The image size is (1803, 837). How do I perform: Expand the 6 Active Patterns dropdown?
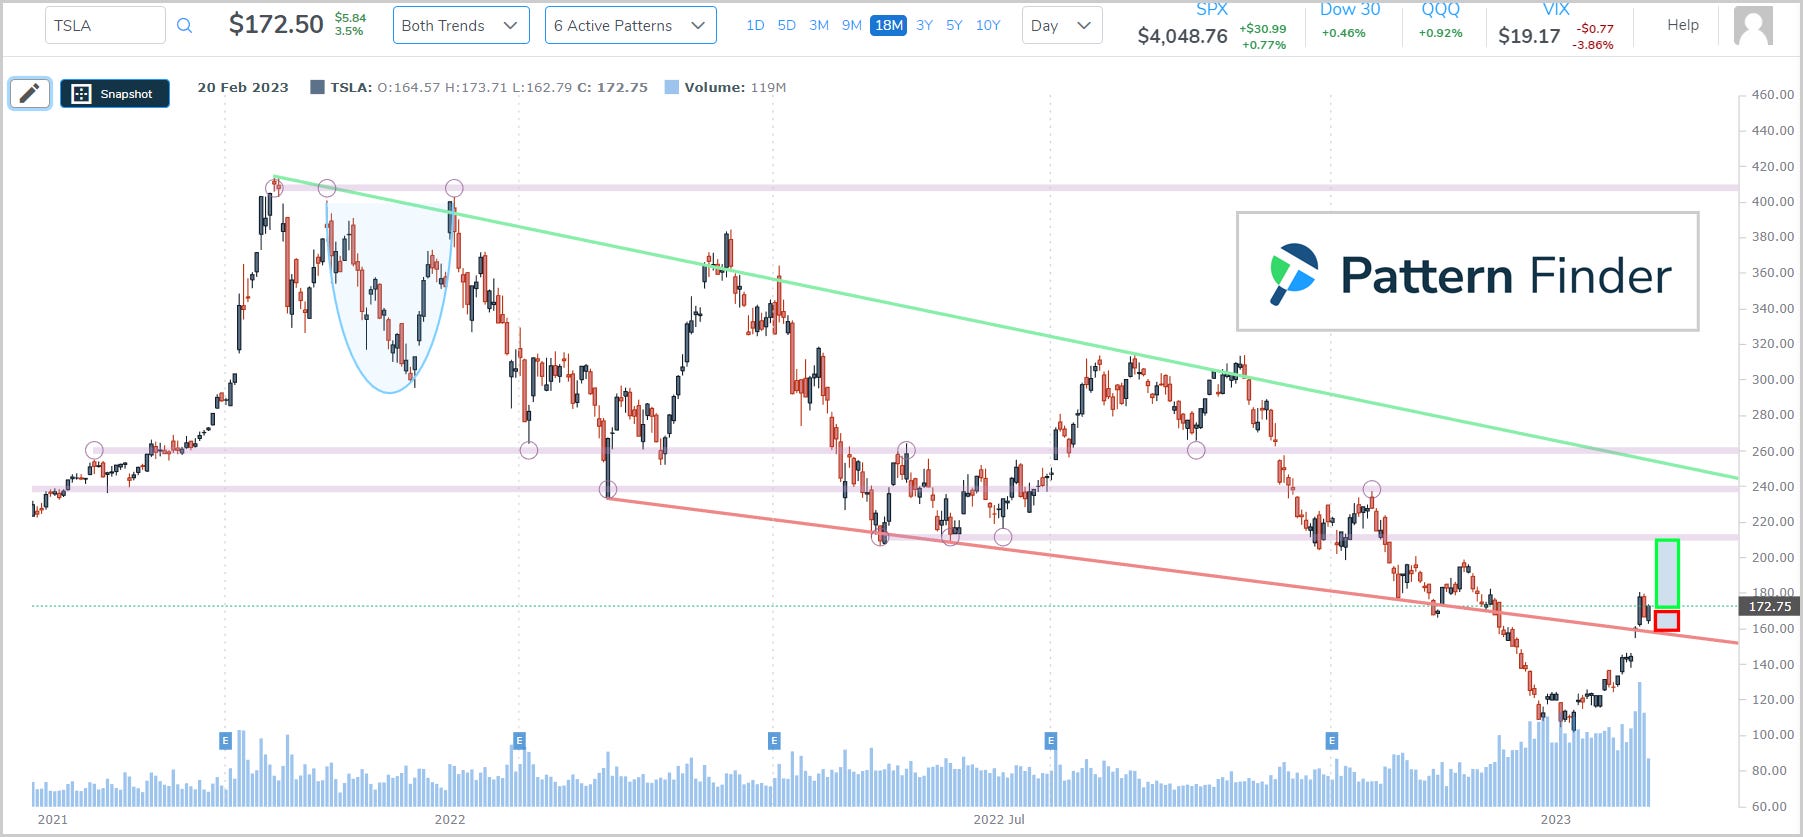pos(630,25)
